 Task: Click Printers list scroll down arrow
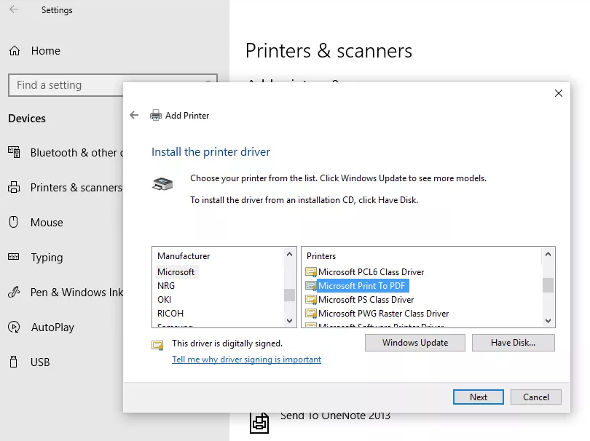[548, 321]
